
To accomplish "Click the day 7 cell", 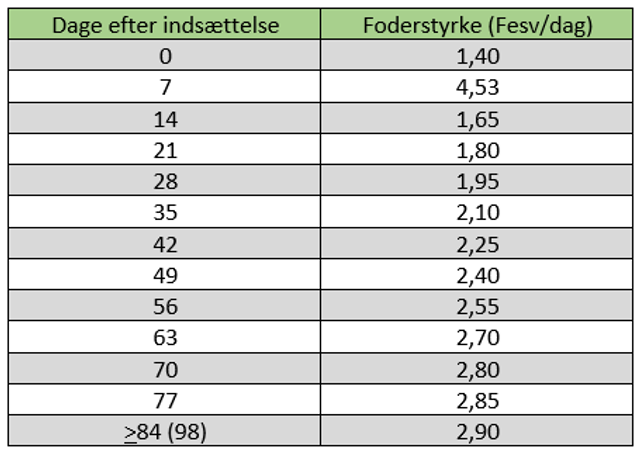I will (164, 88).
